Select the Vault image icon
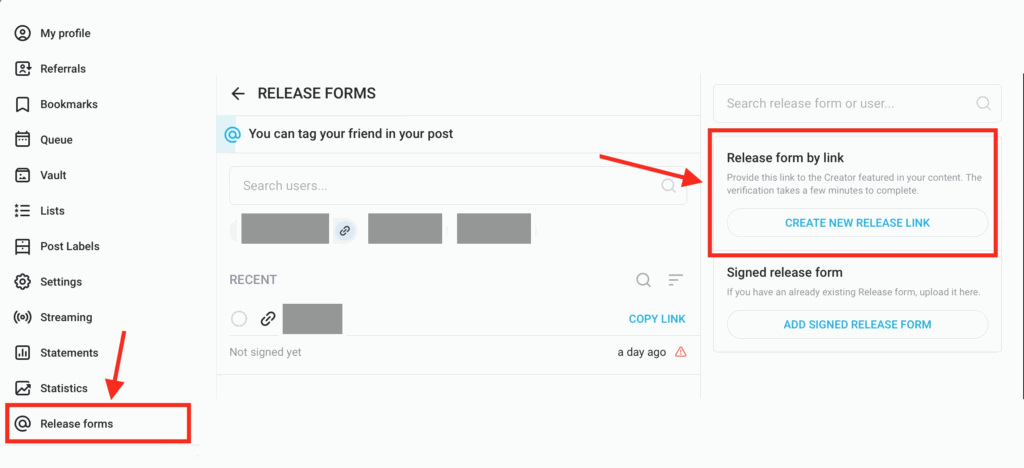Viewport: 1024px width, 468px height. 23,175
